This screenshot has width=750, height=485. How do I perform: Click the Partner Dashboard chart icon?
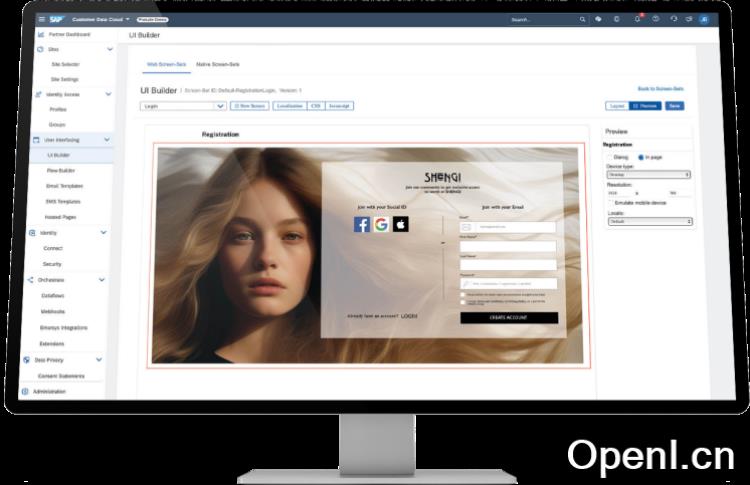pyautogui.click(x=41, y=34)
